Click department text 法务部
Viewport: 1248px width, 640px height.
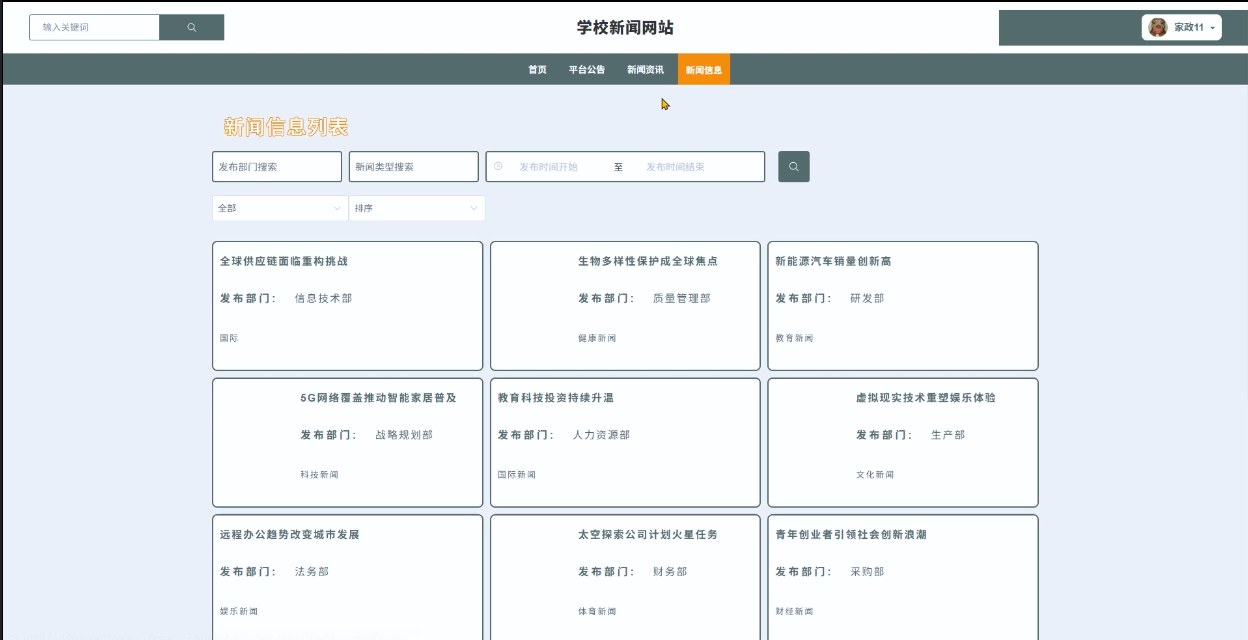click(312, 572)
